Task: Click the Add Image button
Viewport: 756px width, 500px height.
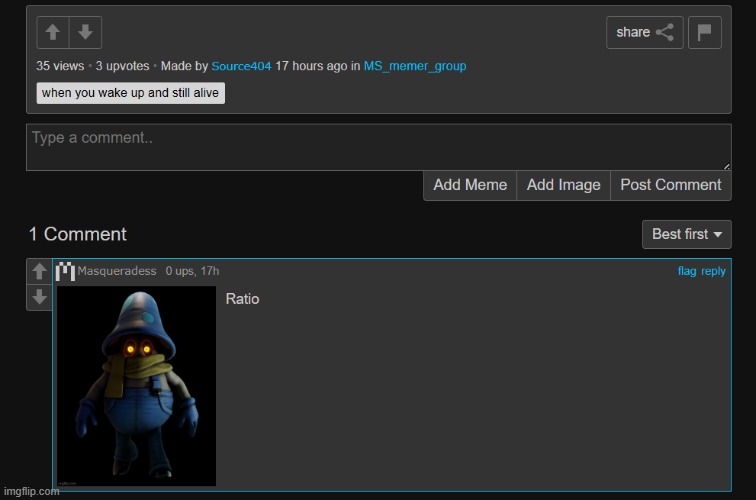Action: 563,185
